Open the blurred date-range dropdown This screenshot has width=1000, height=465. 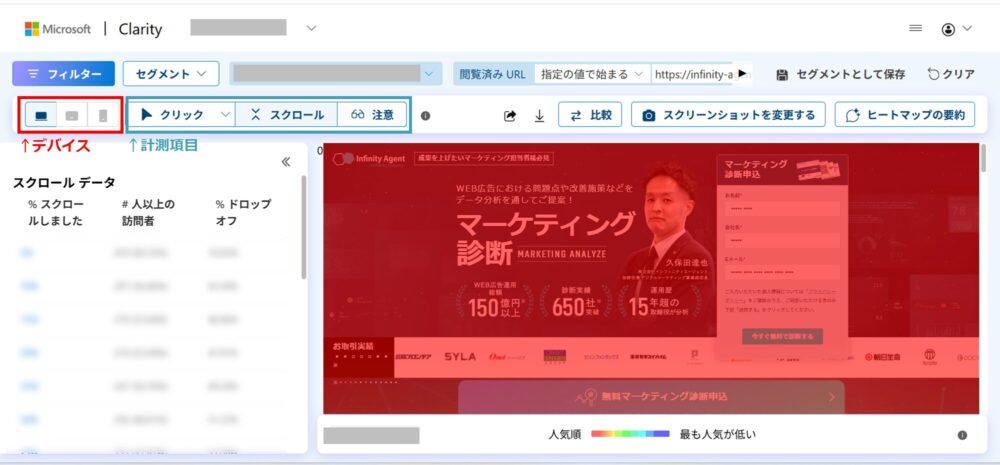[x=336, y=73]
